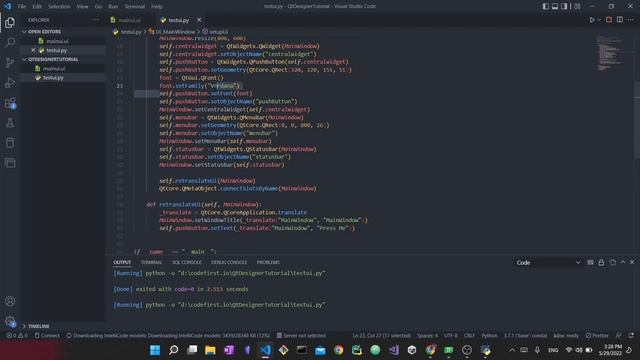The image size is (640, 360).
Task: Open output log file icon
Action: pyautogui.click(x=612, y=262)
